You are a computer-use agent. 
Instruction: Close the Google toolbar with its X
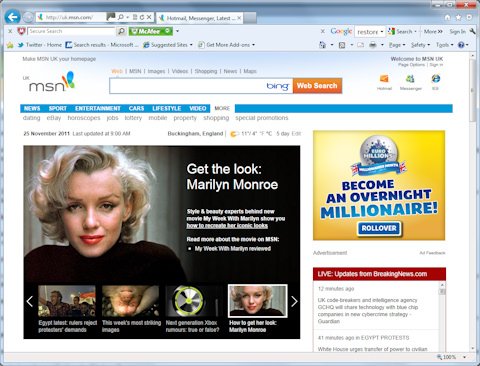pos(322,31)
